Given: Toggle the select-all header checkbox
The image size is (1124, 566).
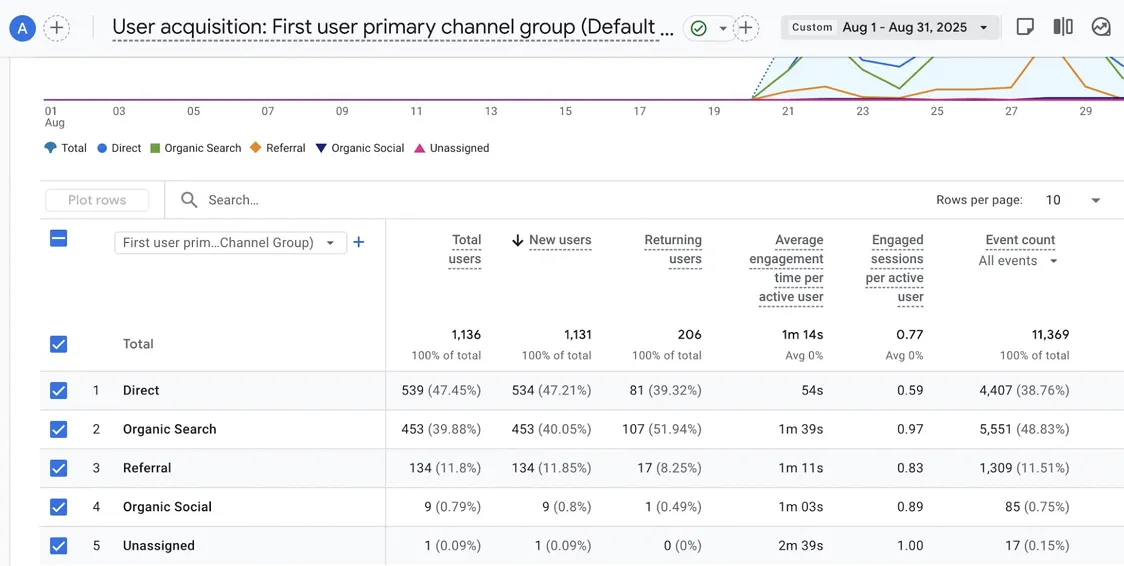Looking at the screenshot, I should coord(59,239).
